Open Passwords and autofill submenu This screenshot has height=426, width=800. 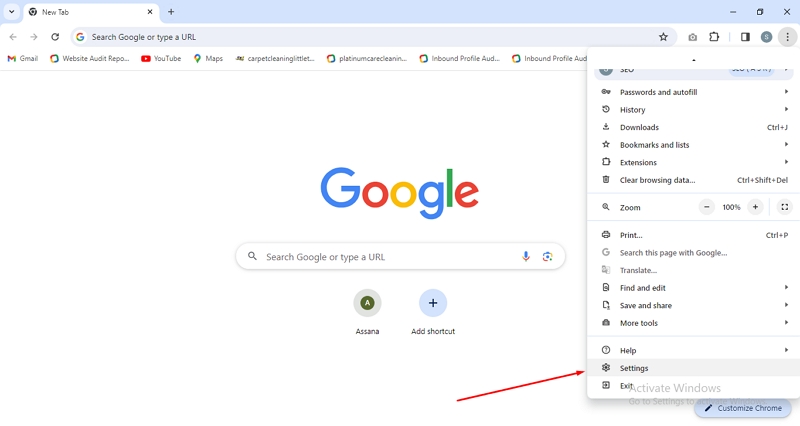coord(694,92)
